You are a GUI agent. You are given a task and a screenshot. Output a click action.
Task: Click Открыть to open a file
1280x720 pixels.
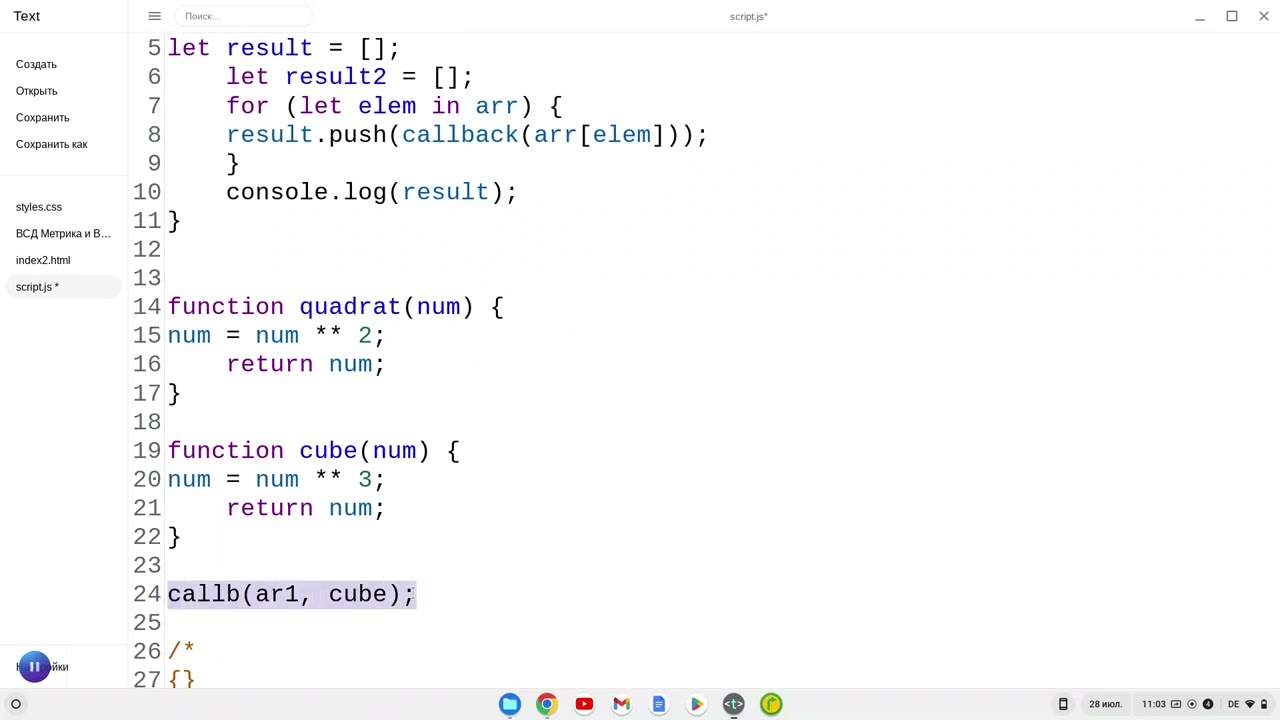pos(37,91)
